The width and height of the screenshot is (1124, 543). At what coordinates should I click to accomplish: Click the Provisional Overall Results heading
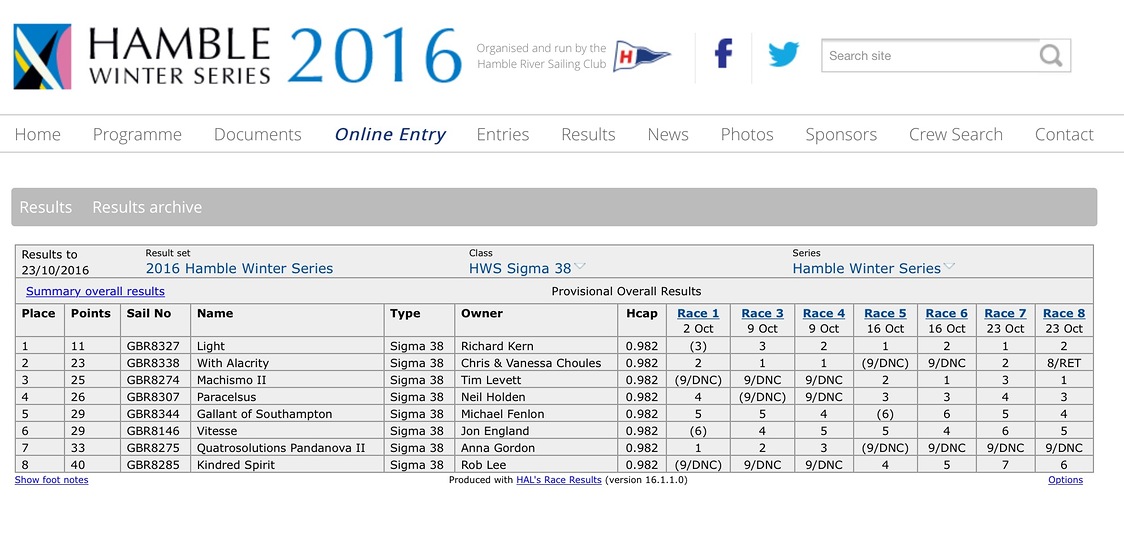(x=626, y=291)
